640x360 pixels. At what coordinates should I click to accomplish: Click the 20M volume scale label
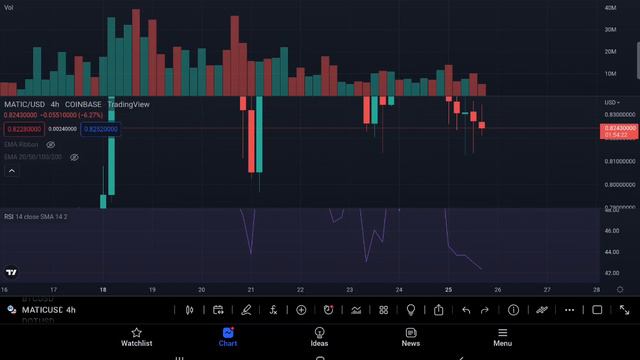click(x=611, y=51)
